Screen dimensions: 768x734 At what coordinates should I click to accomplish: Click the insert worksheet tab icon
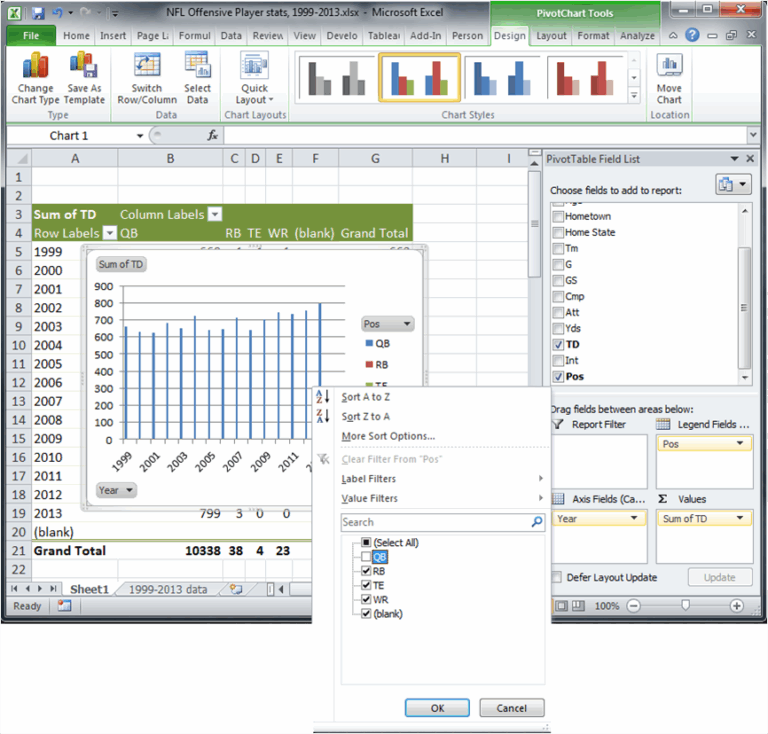click(x=236, y=589)
